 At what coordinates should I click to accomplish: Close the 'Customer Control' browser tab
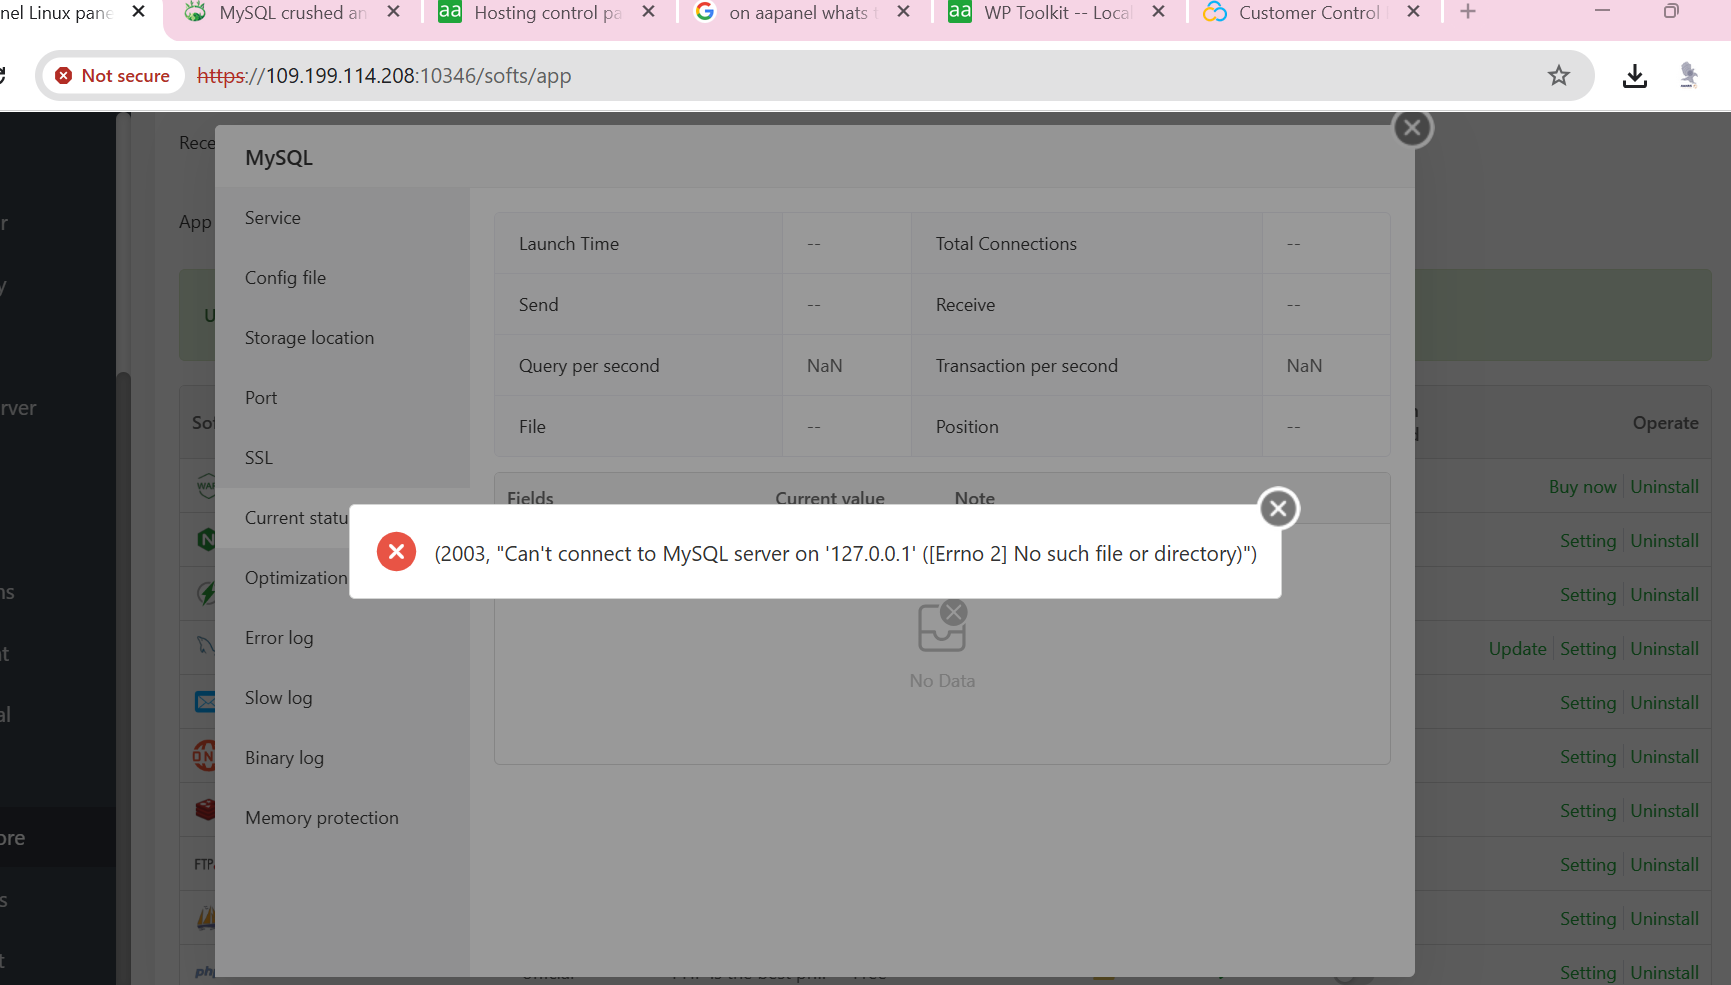point(1413,12)
